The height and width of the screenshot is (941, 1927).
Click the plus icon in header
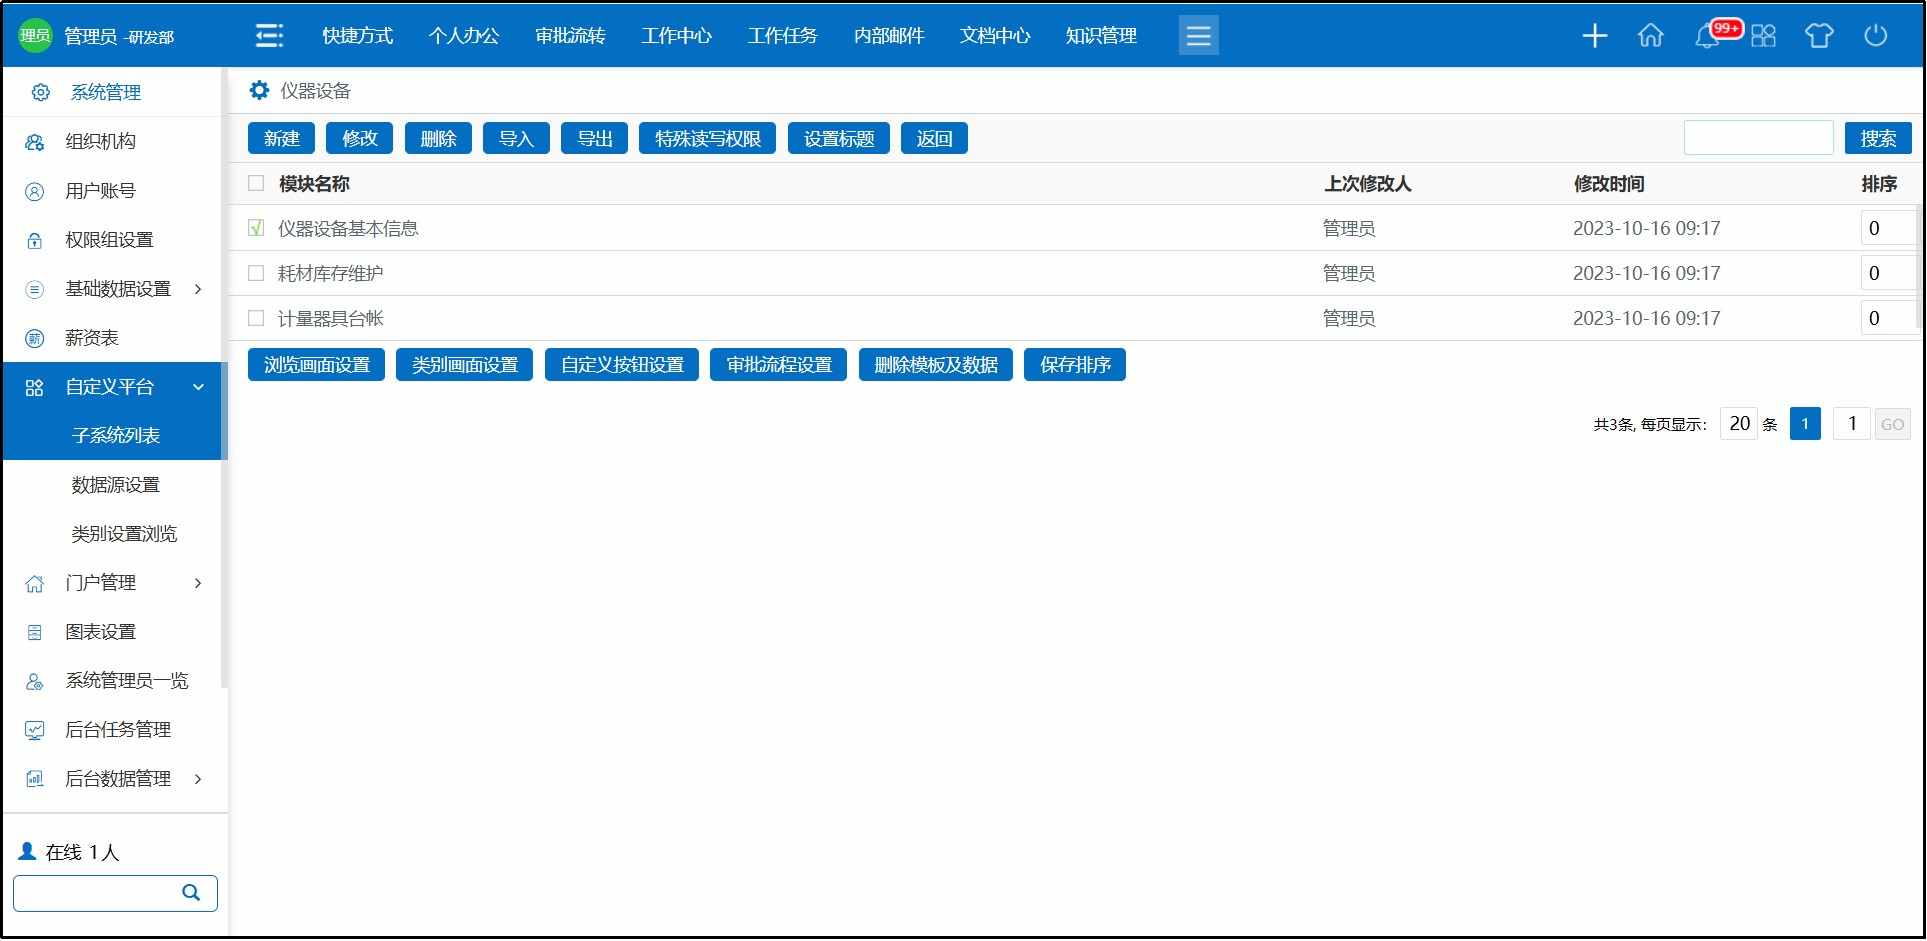click(x=1594, y=36)
